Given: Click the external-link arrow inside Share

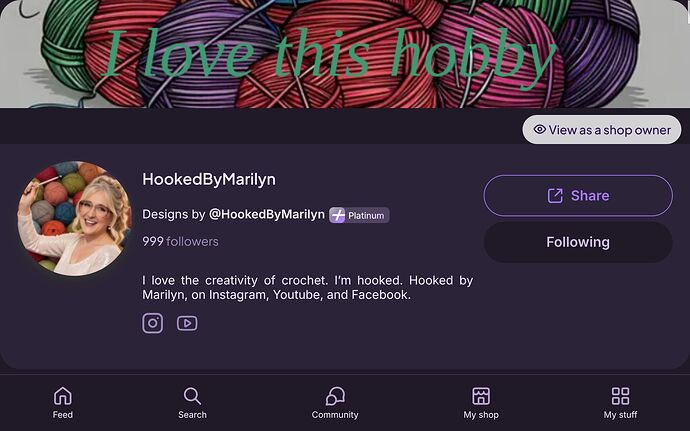Looking at the screenshot, I should pos(555,196).
